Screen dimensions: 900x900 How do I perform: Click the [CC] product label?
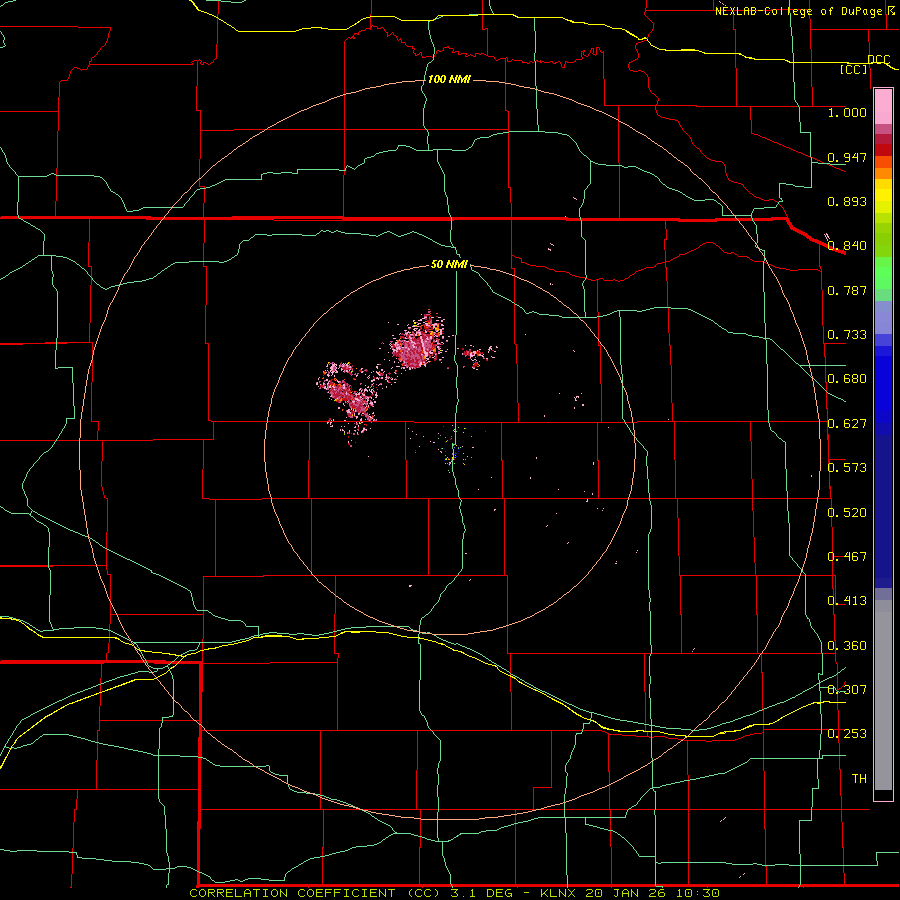[x=854, y=69]
